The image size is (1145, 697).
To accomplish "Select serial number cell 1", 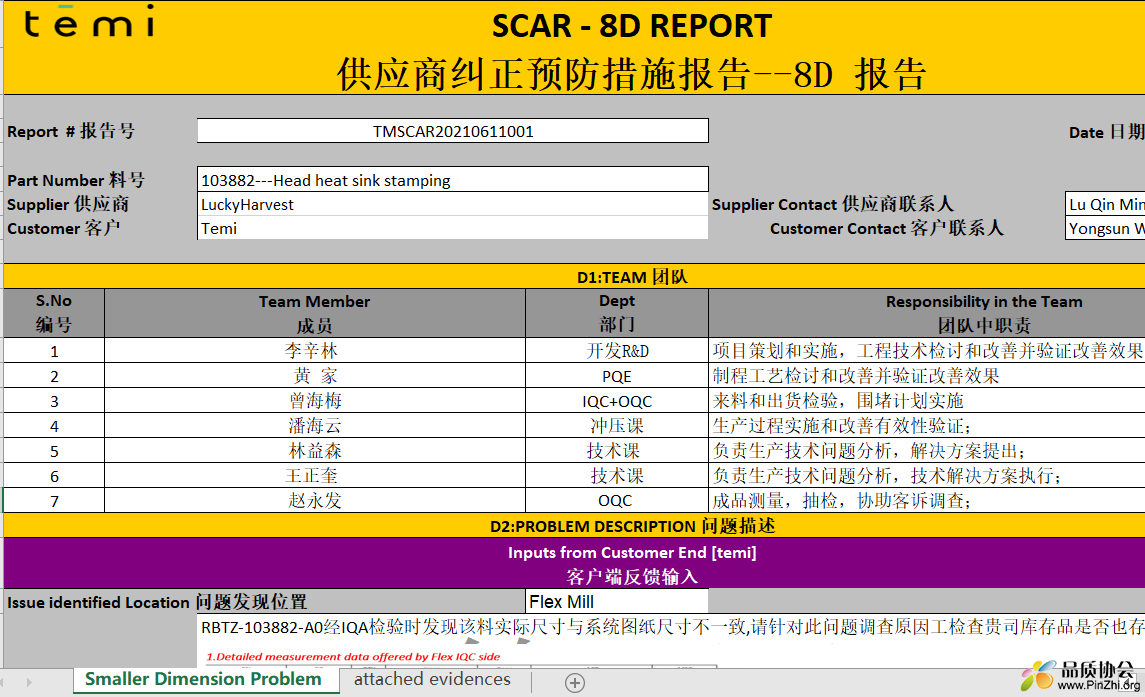I will [x=54, y=351].
